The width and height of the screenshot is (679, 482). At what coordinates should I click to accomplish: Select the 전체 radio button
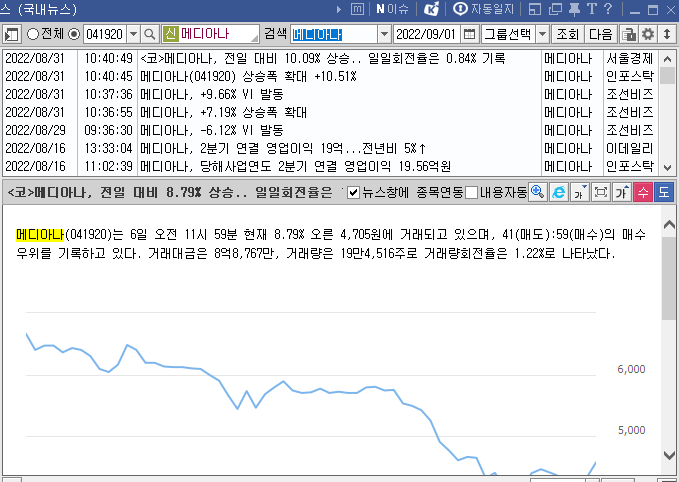[33, 34]
